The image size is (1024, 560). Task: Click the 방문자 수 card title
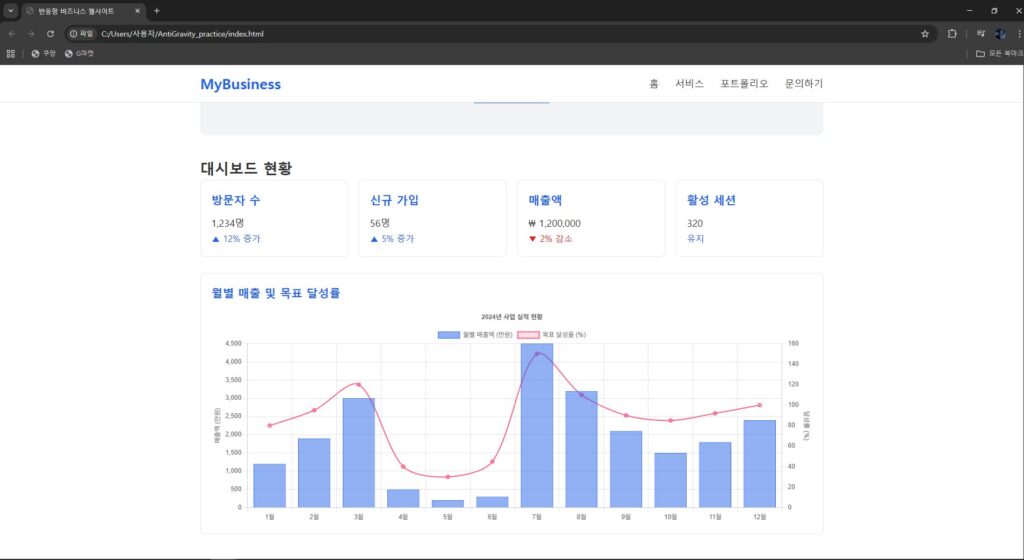pos(236,200)
